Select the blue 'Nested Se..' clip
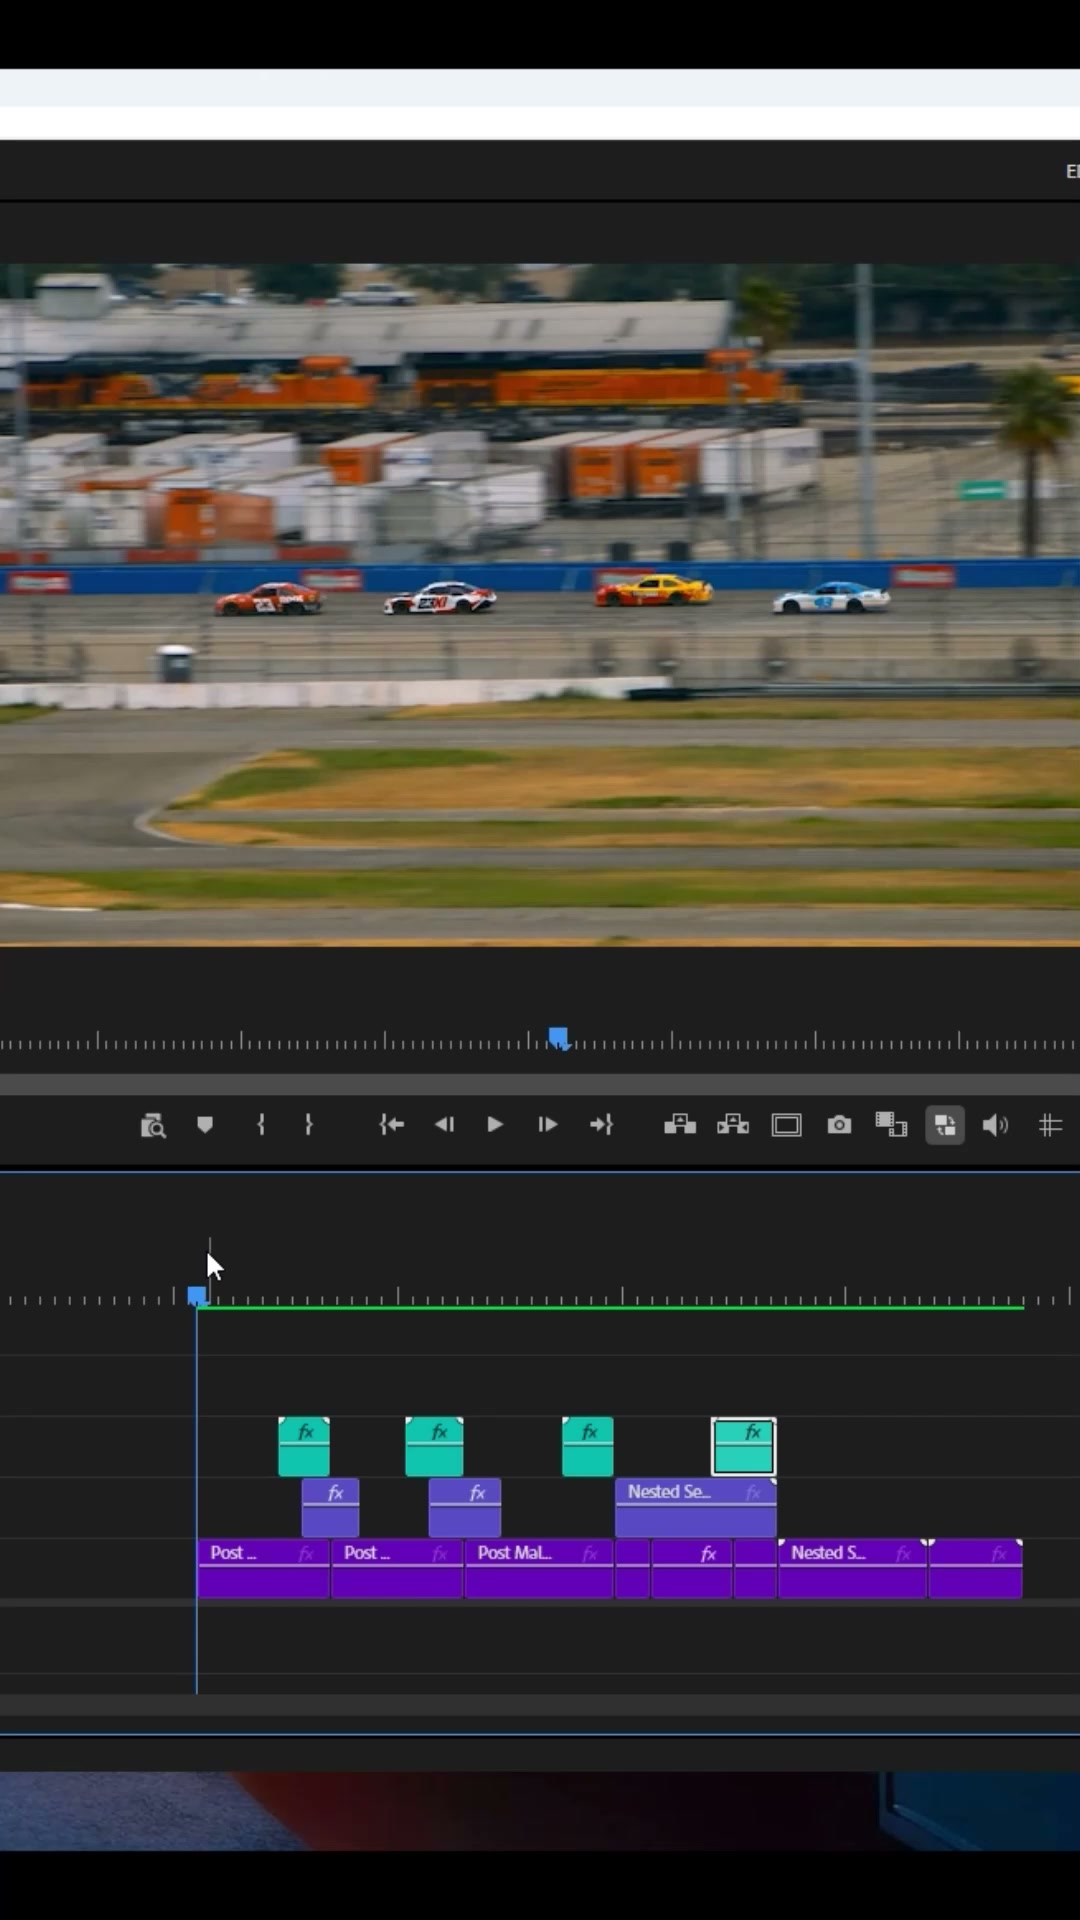Viewport: 1080px width, 1920px height. coord(696,1507)
